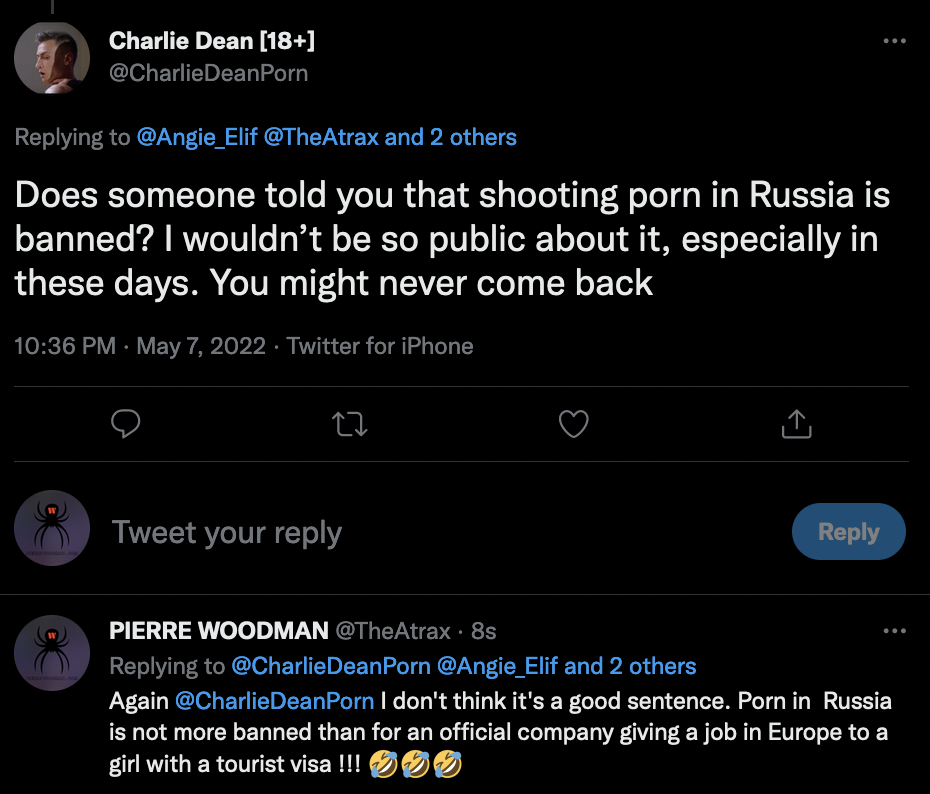Image resolution: width=930 pixels, height=794 pixels.
Task: Click the spider avatar next to reply box
Action: 53,531
